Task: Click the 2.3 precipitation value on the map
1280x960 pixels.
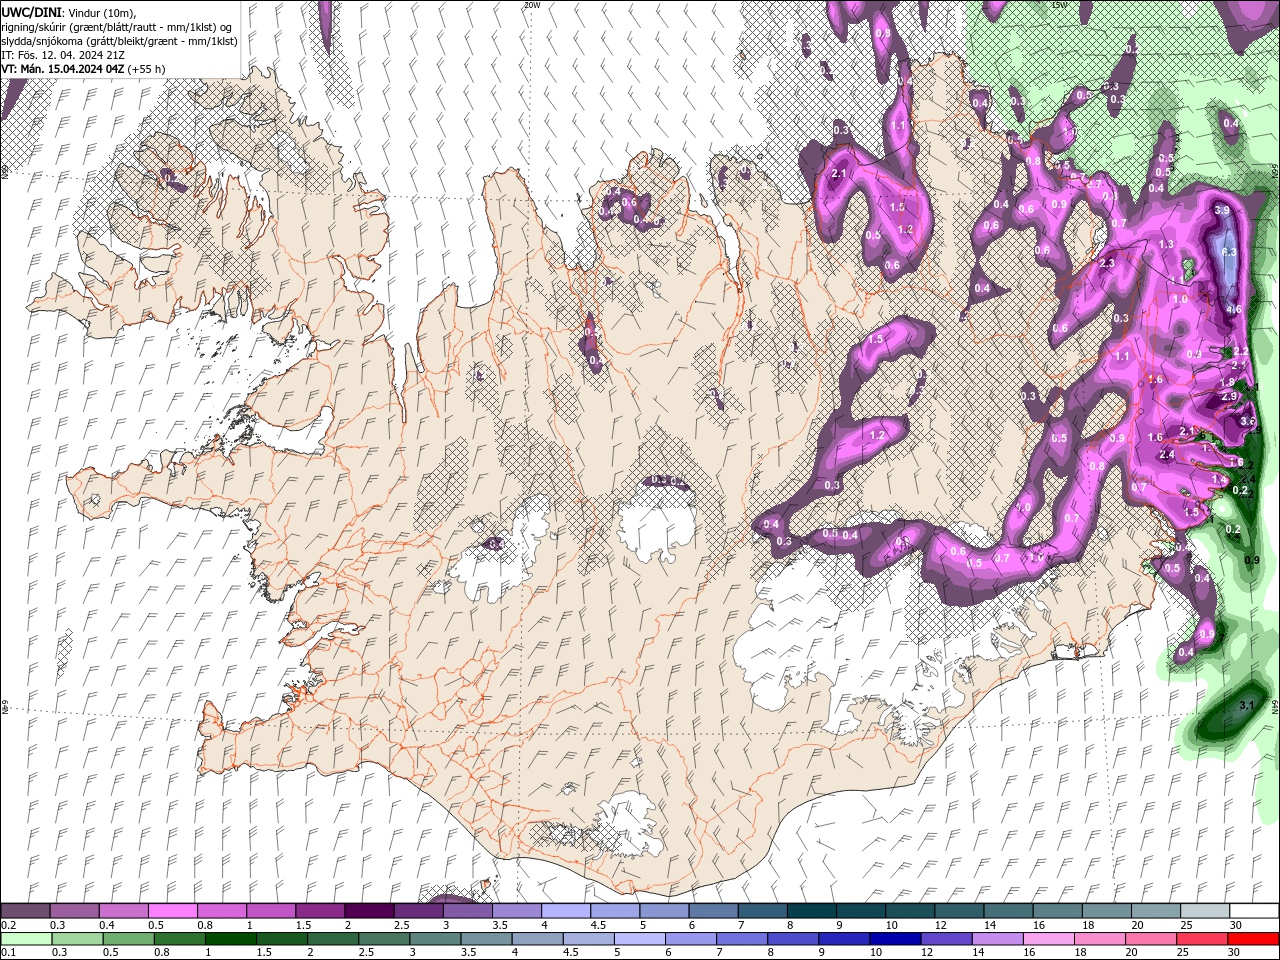Action: (x=1107, y=263)
